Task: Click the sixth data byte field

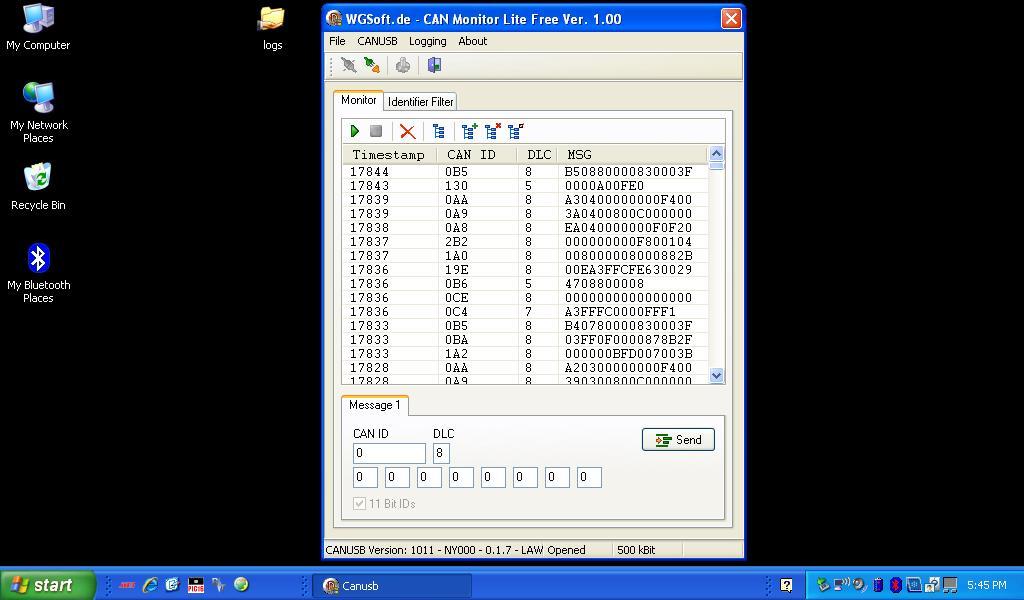Action: click(525, 477)
